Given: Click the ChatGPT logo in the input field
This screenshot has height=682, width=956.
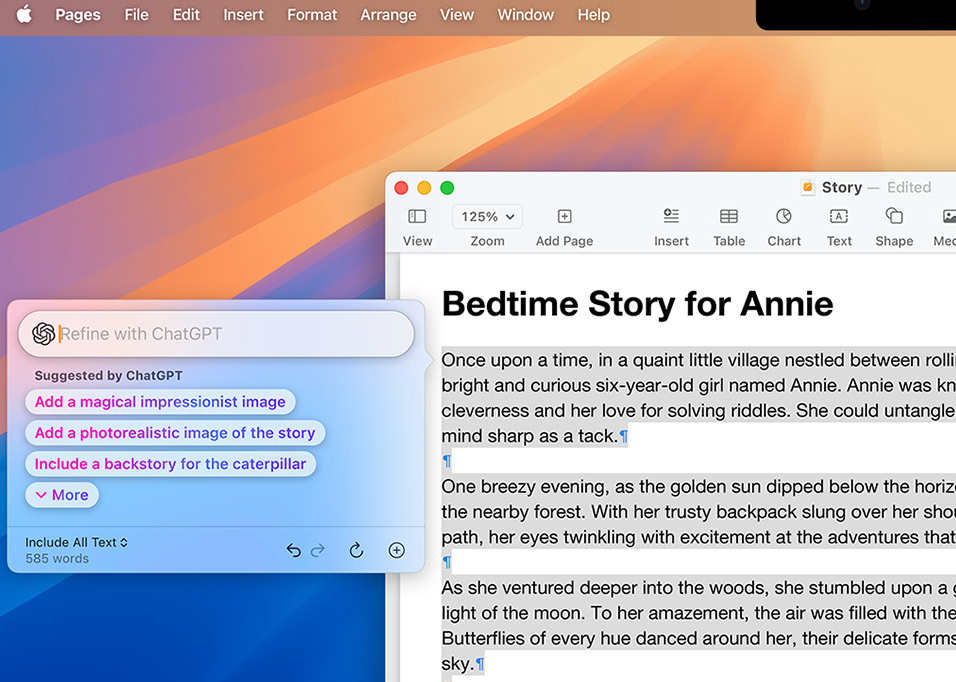Looking at the screenshot, I should click(x=41, y=332).
